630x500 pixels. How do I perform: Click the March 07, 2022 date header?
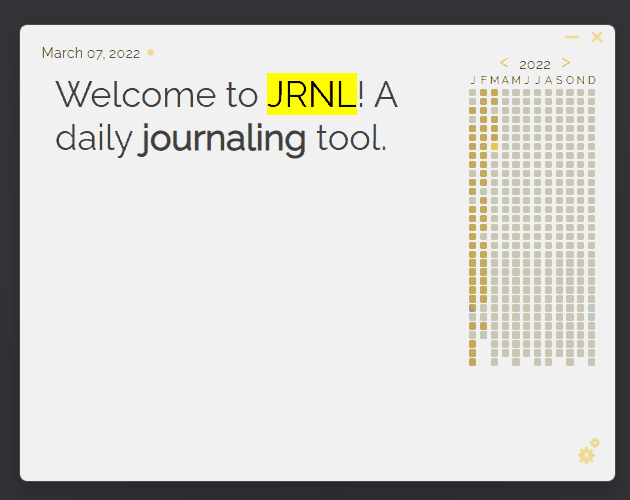(91, 53)
